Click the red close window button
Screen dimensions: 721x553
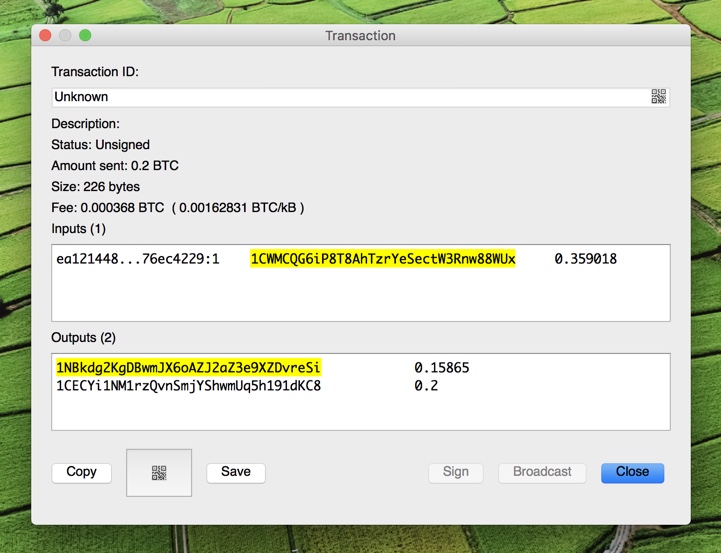click(45, 35)
